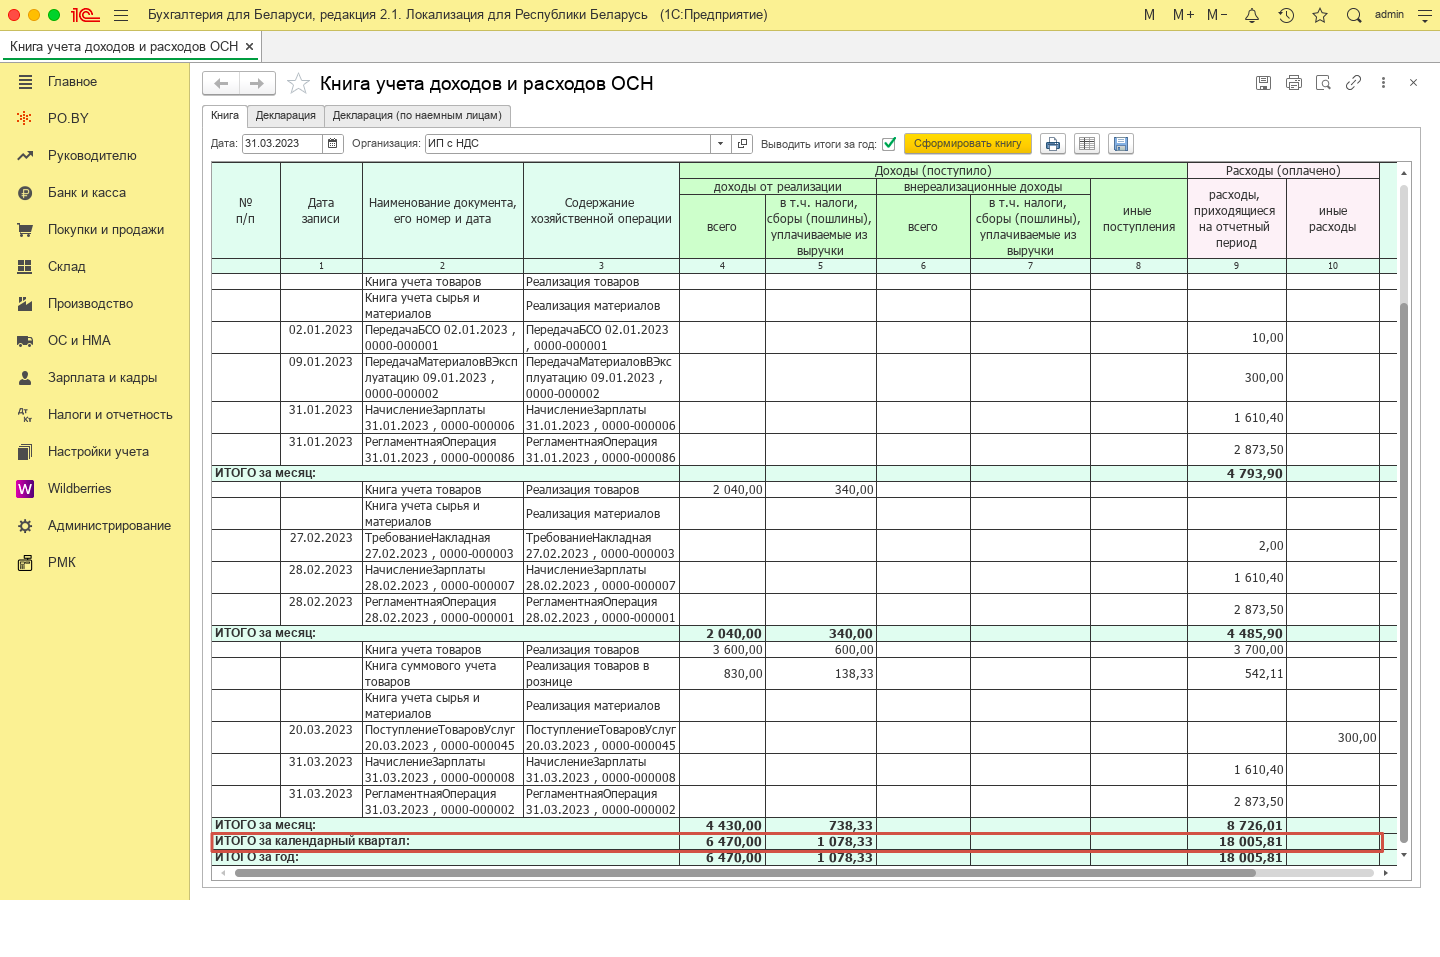Click the horizontal scrollbar under the table
This screenshot has height=957, width=1440.
(744, 873)
